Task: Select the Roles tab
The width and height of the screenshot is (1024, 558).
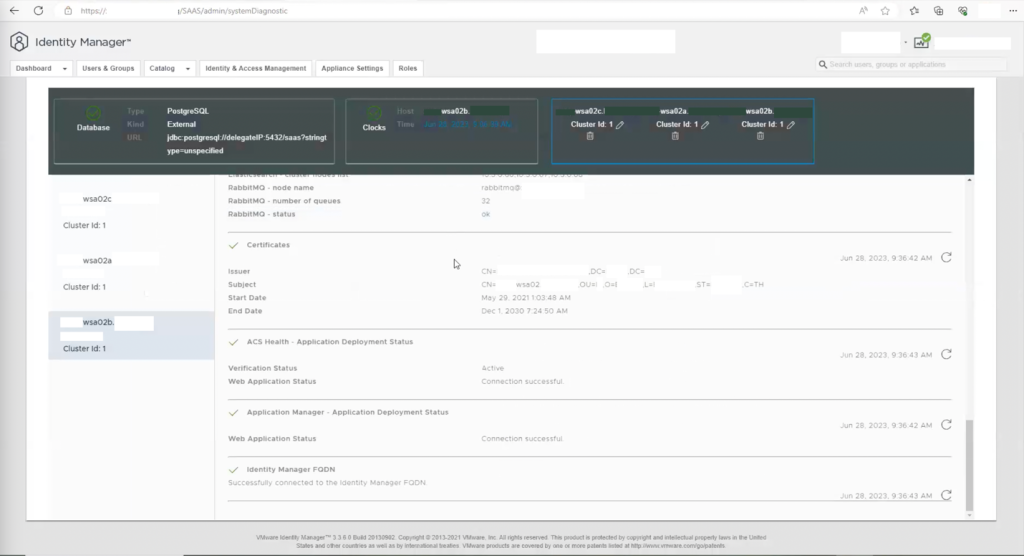Action: coord(408,68)
